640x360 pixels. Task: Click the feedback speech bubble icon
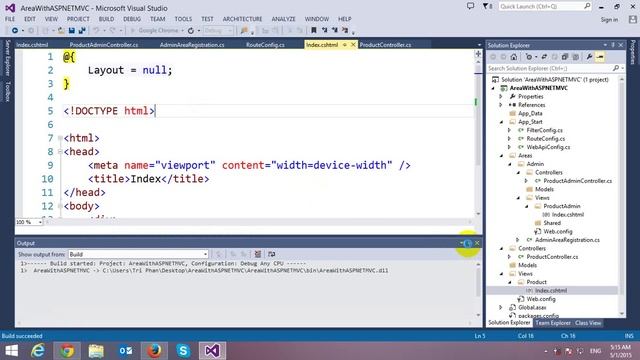pos(470,6)
